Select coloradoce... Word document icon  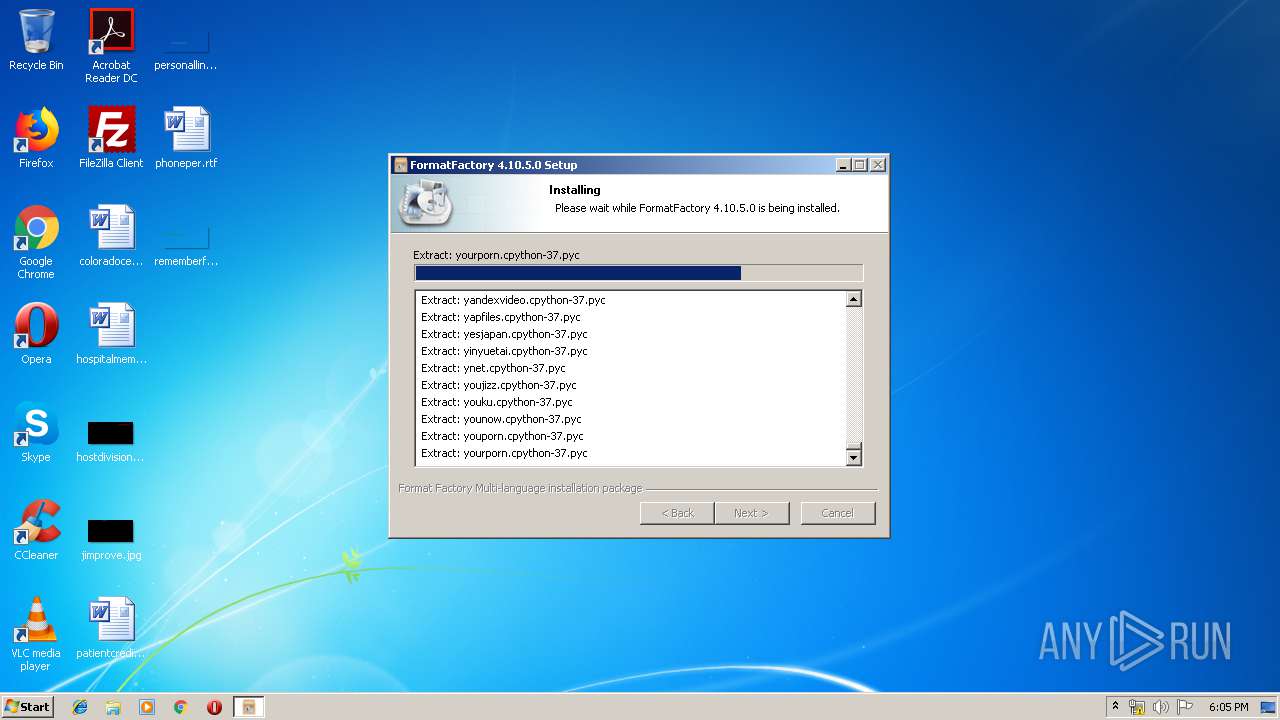(x=111, y=236)
